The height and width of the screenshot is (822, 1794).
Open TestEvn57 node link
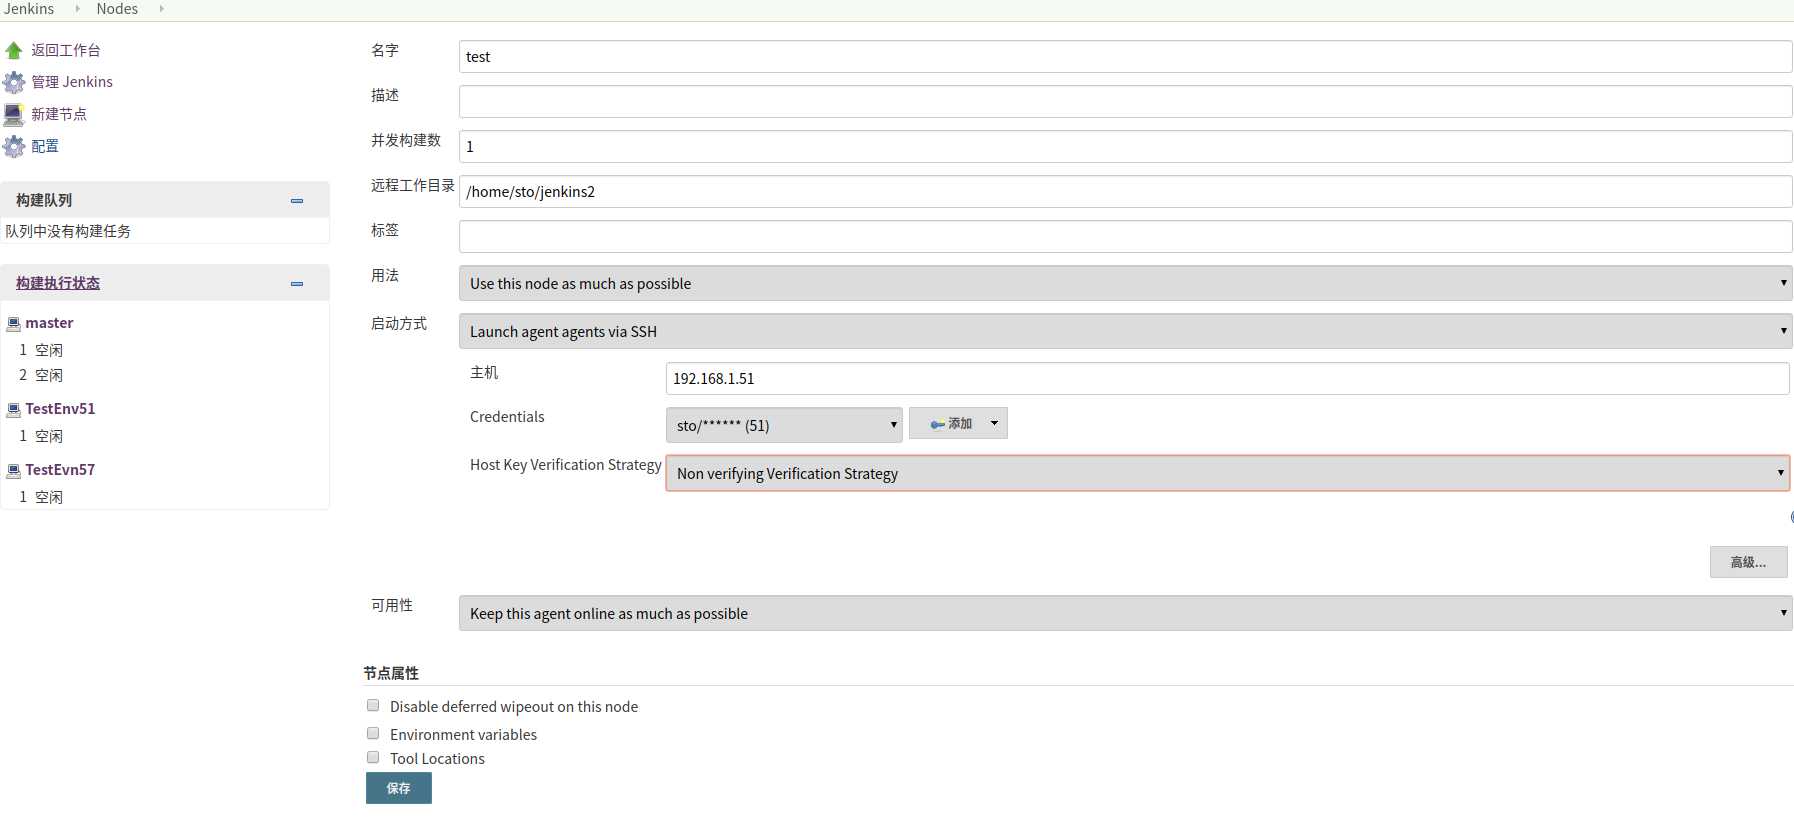(60, 470)
